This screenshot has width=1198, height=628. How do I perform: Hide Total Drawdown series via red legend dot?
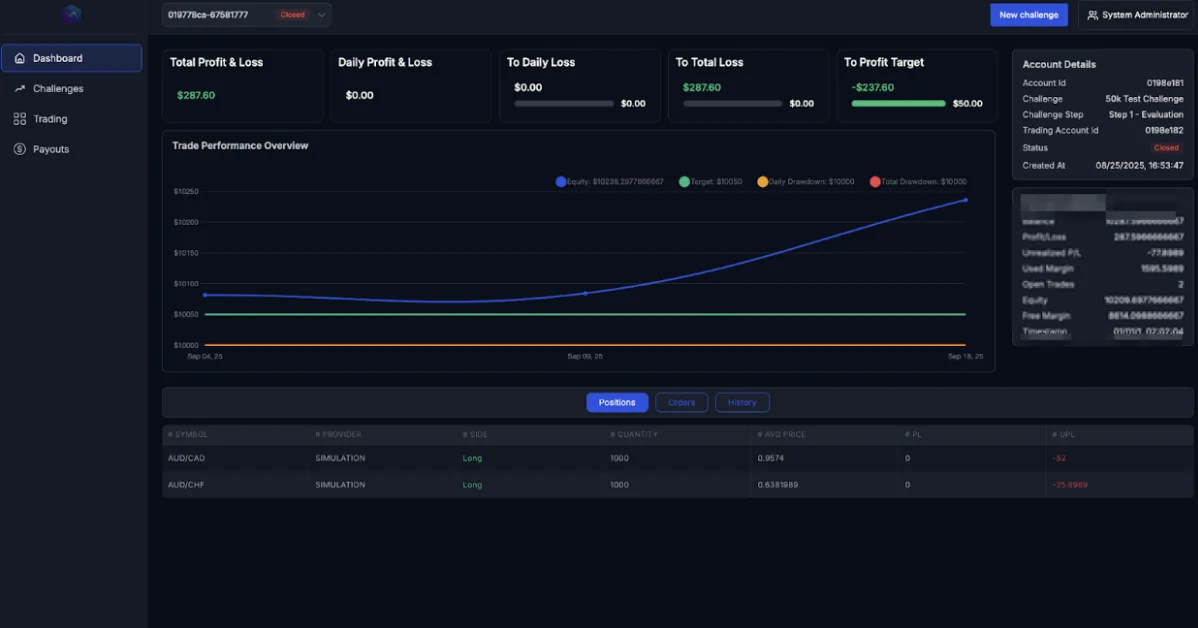pyautogui.click(x=875, y=182)
